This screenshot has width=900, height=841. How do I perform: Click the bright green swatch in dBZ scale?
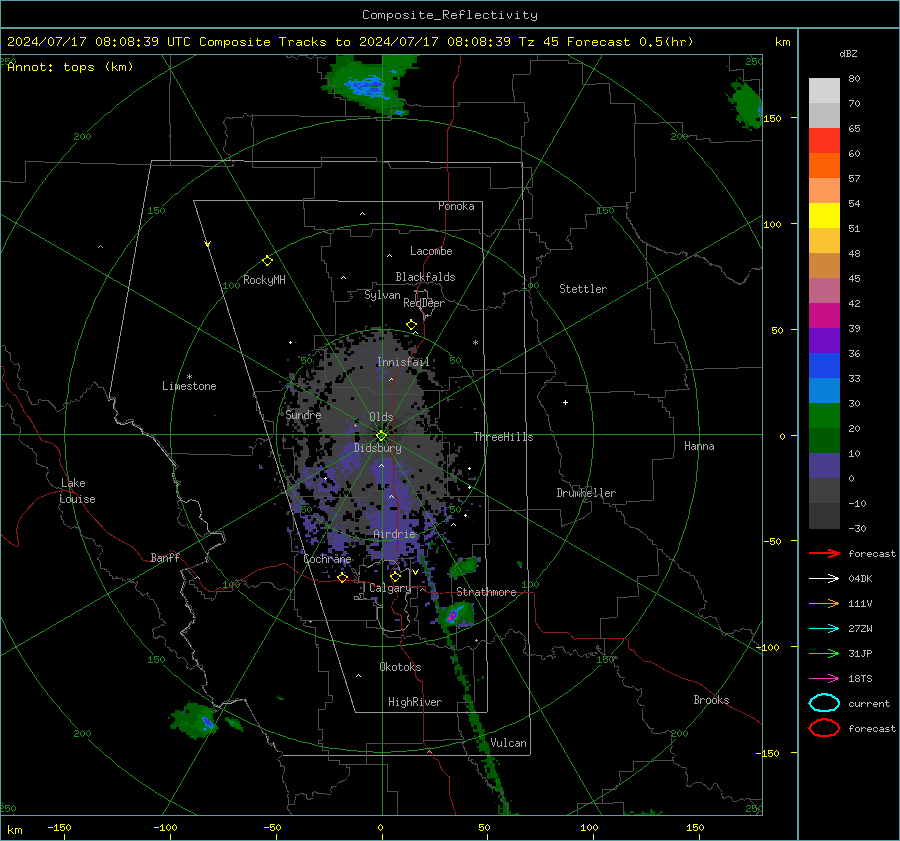(x=824, y=415)
